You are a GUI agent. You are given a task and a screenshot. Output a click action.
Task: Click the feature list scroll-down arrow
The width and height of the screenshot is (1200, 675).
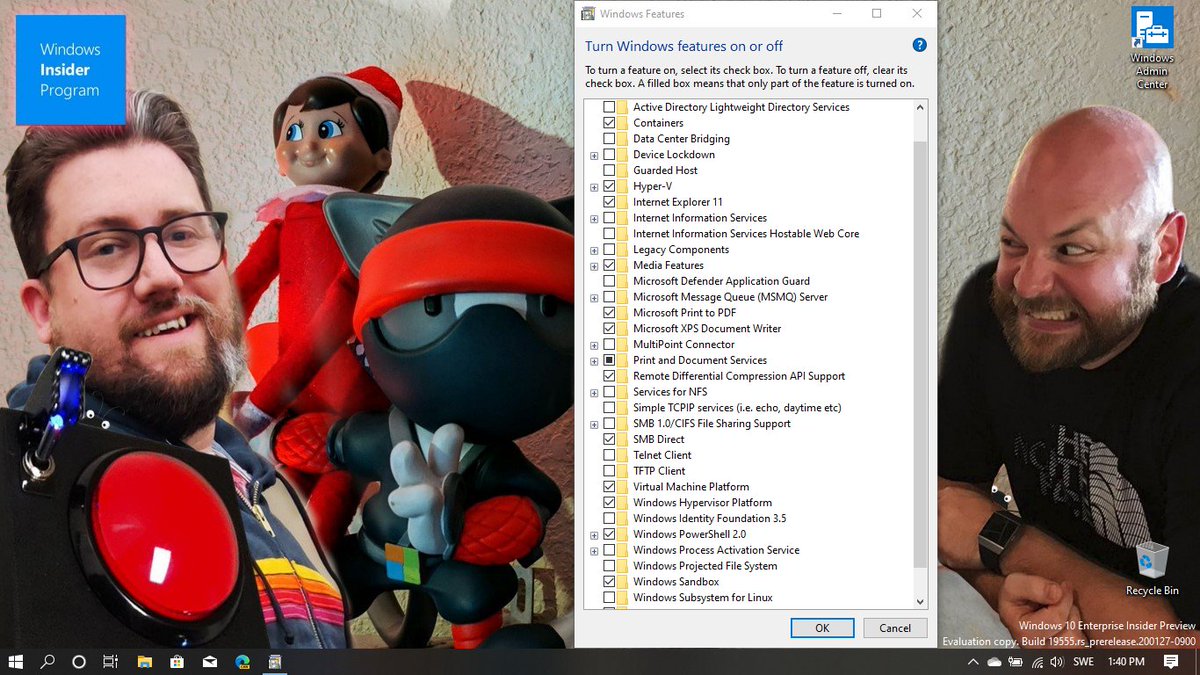pos(921,602)
